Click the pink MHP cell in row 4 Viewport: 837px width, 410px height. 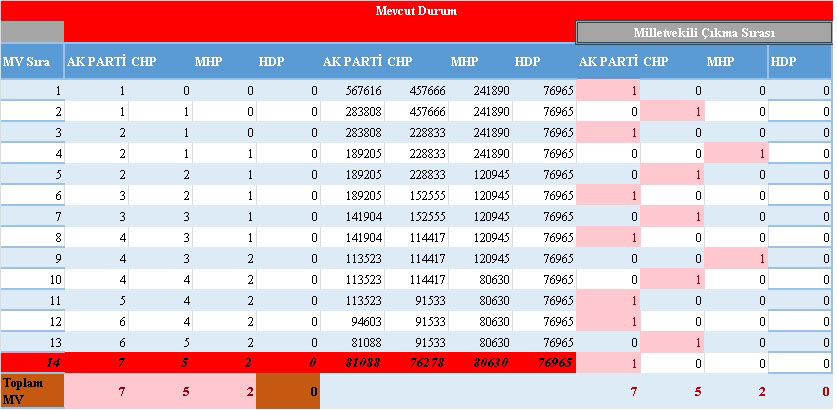[x=737, y=154]
